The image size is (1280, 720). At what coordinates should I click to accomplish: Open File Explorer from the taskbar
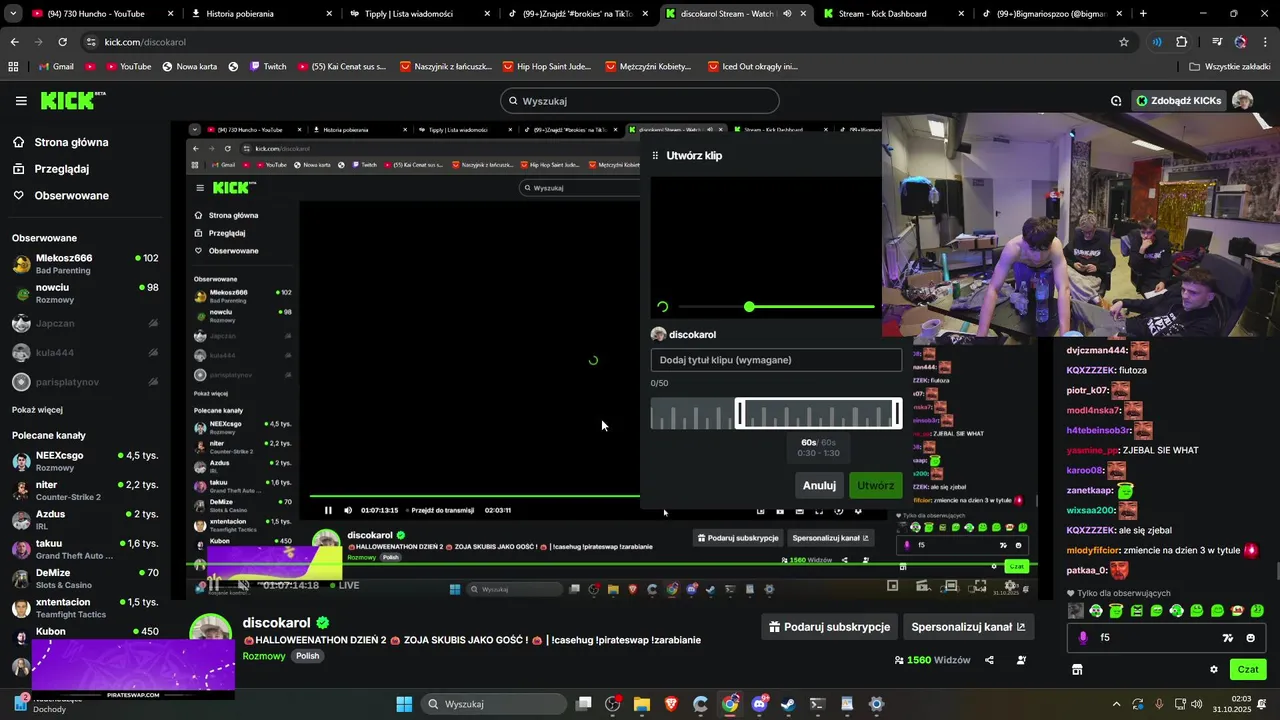point(642,704)
